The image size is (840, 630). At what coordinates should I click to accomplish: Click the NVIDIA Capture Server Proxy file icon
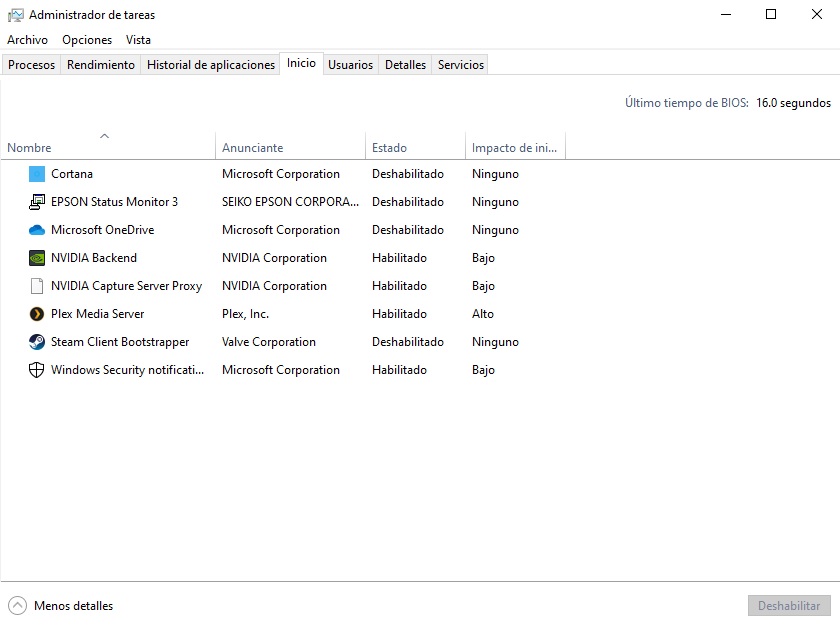(x=36, y=286)
